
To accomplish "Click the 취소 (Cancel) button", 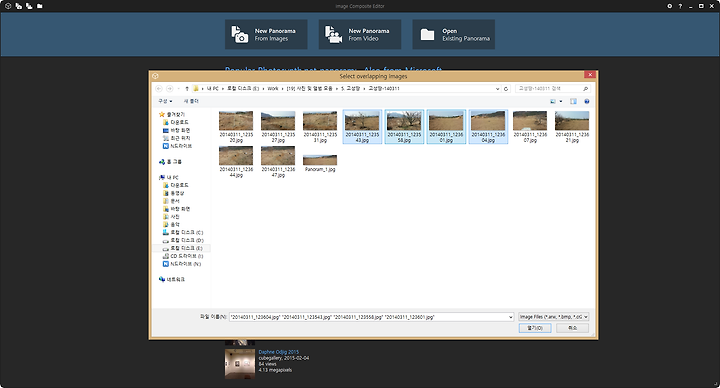I will click(572, 328).
